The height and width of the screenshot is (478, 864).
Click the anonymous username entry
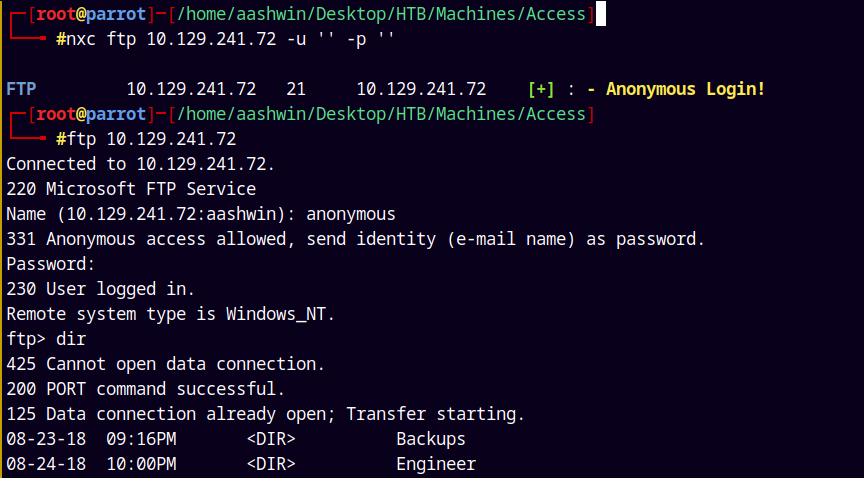(350, 214)
